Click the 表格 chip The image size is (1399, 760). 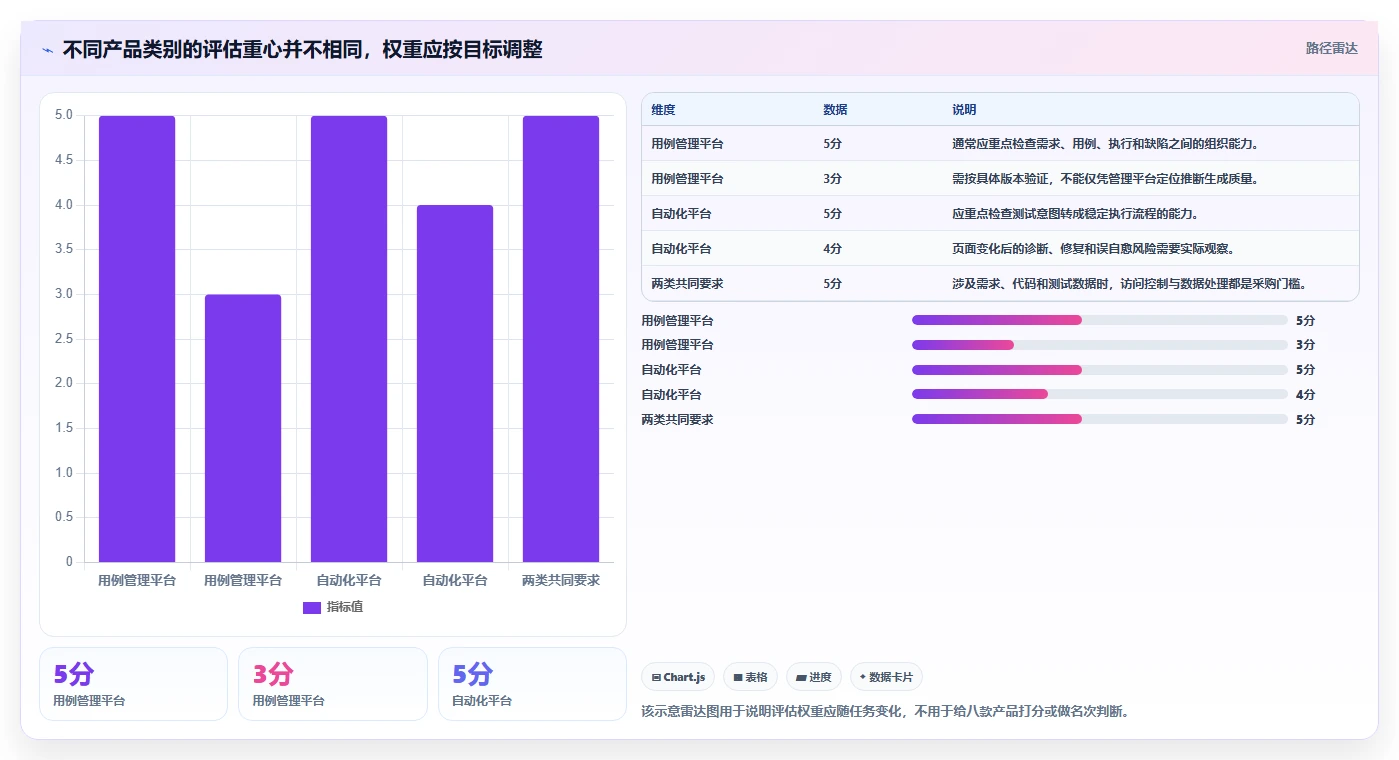point(750,677)
